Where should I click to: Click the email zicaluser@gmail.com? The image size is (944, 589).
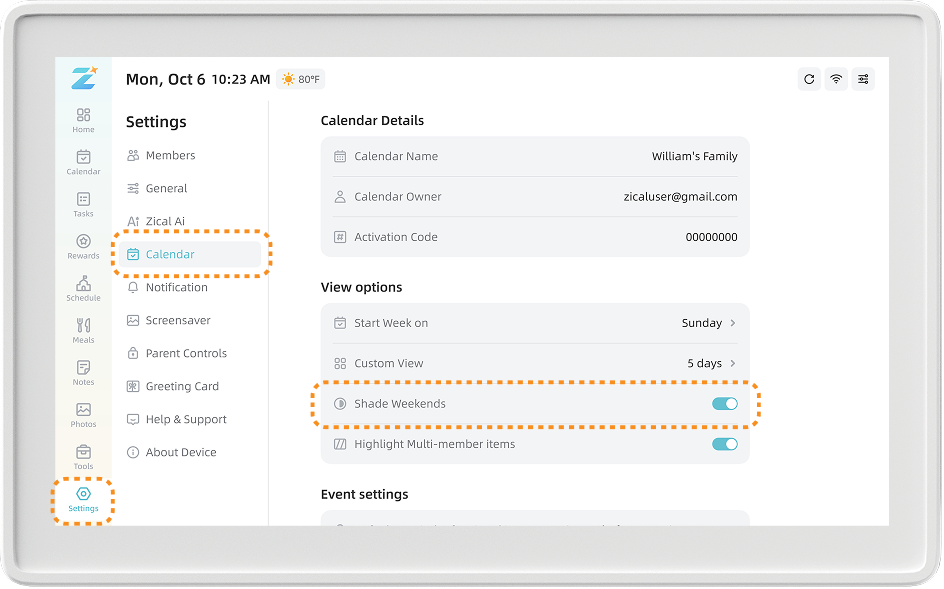tap(680, 196)
